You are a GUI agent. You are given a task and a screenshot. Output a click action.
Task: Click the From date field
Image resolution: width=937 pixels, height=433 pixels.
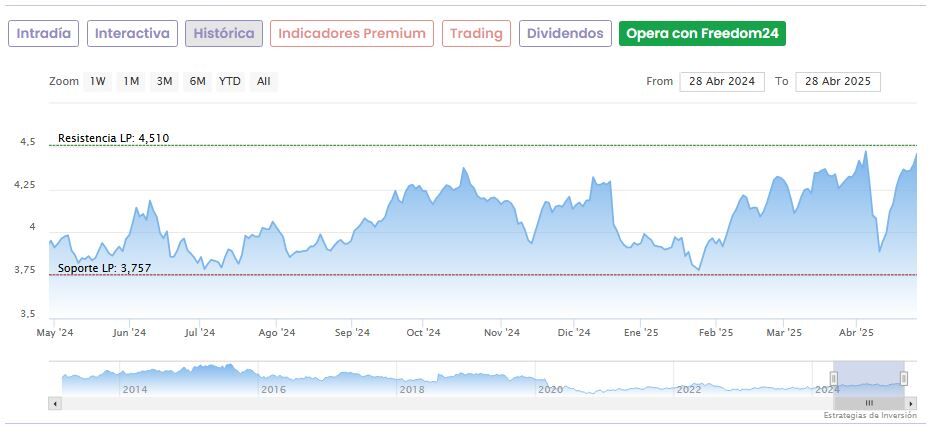tap(722, 82)
